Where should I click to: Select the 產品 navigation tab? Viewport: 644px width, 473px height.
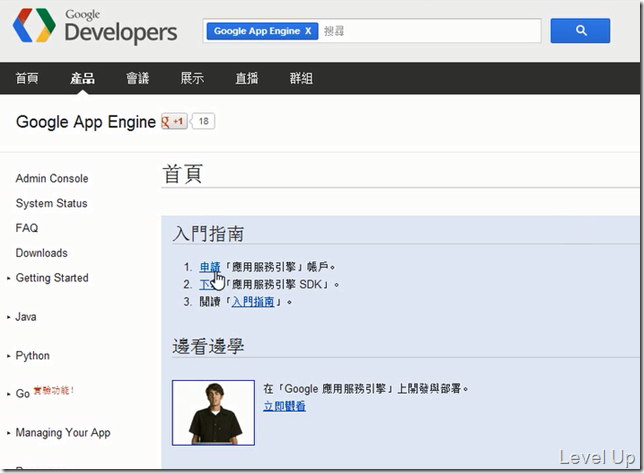pyautogui.click(x=82, y=78)
